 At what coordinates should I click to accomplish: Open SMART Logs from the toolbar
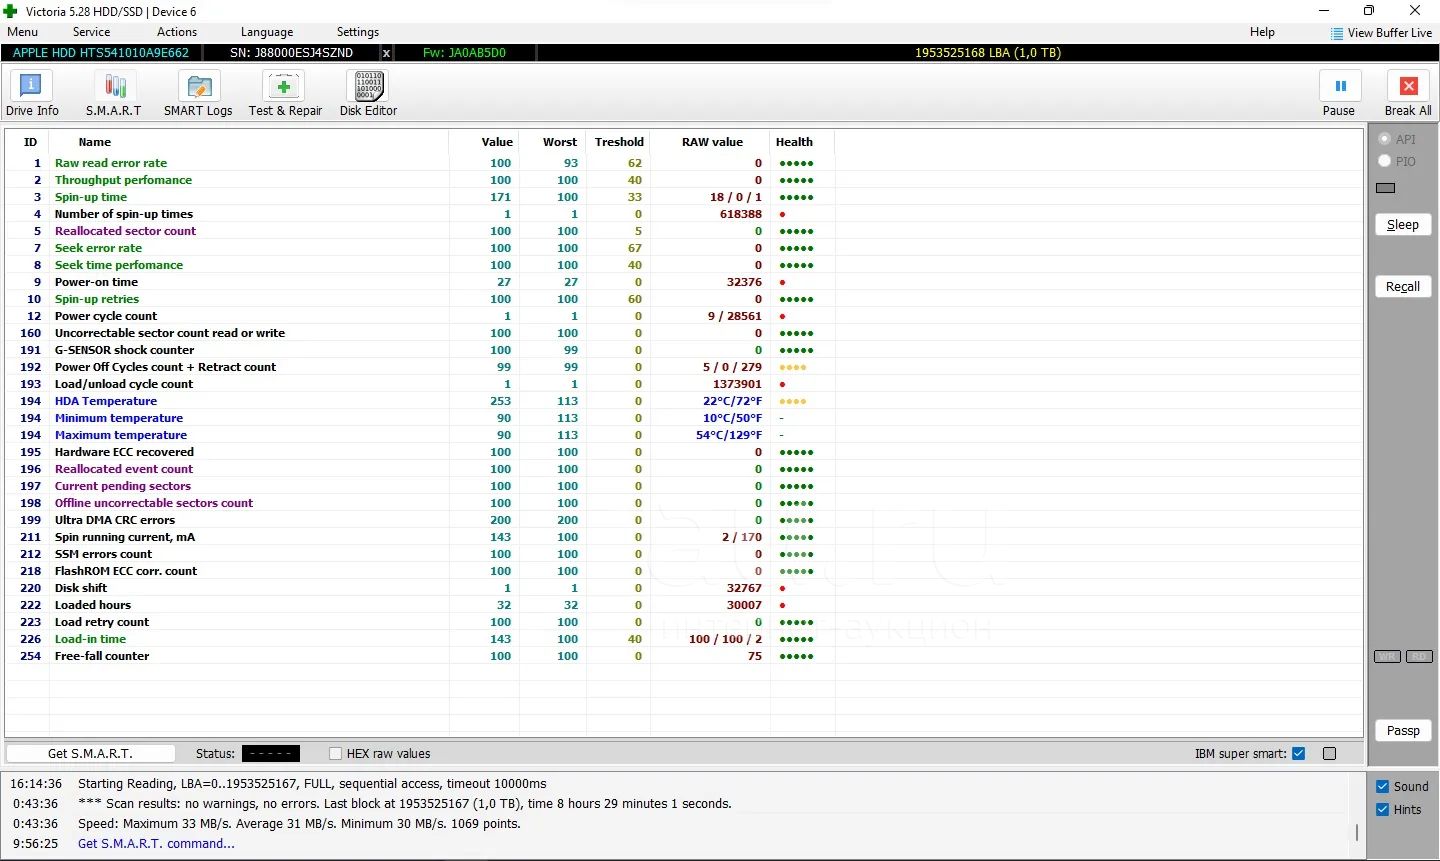tap(198, 94)
